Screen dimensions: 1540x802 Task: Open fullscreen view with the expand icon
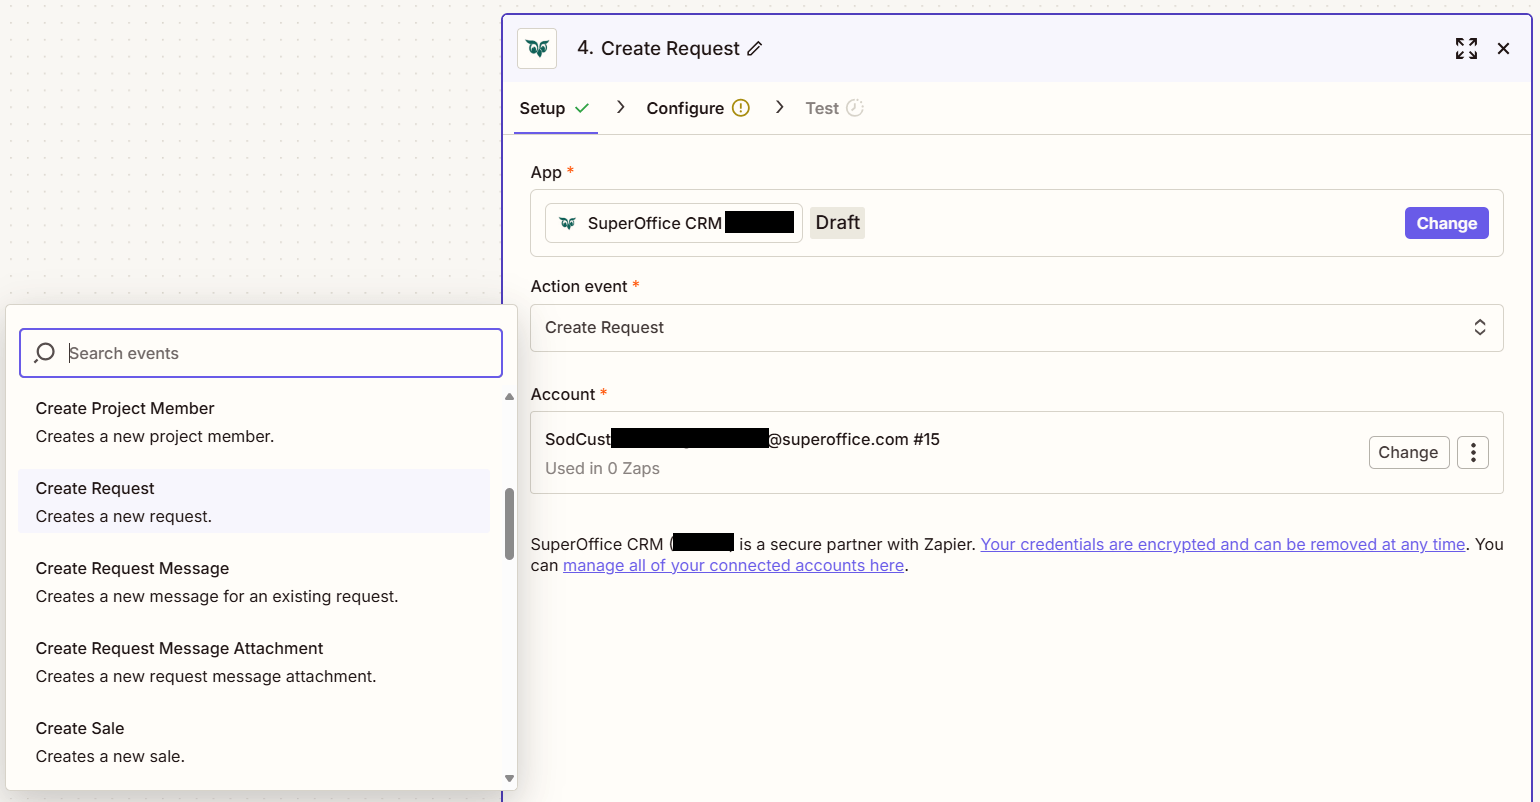1466,48
